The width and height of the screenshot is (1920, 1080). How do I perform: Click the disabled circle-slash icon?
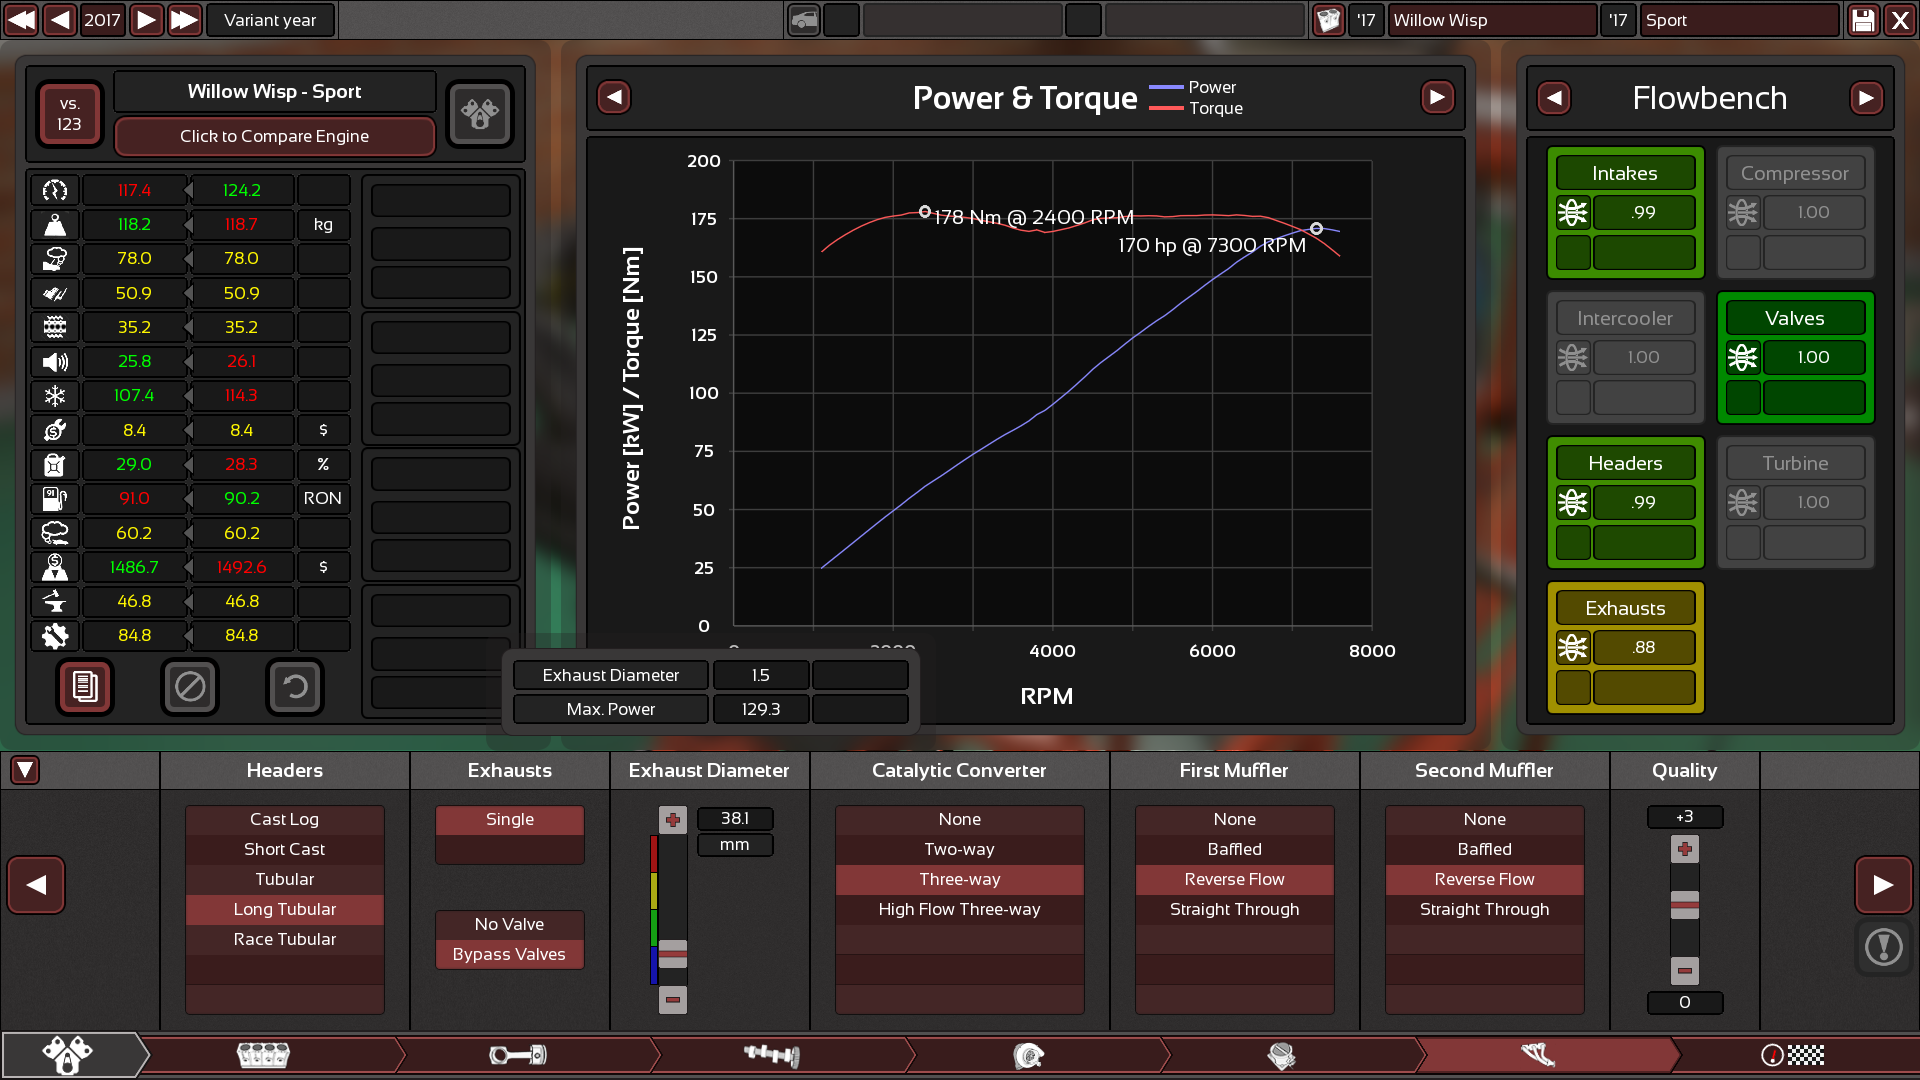pyautogui.click(x=190, y=687)
